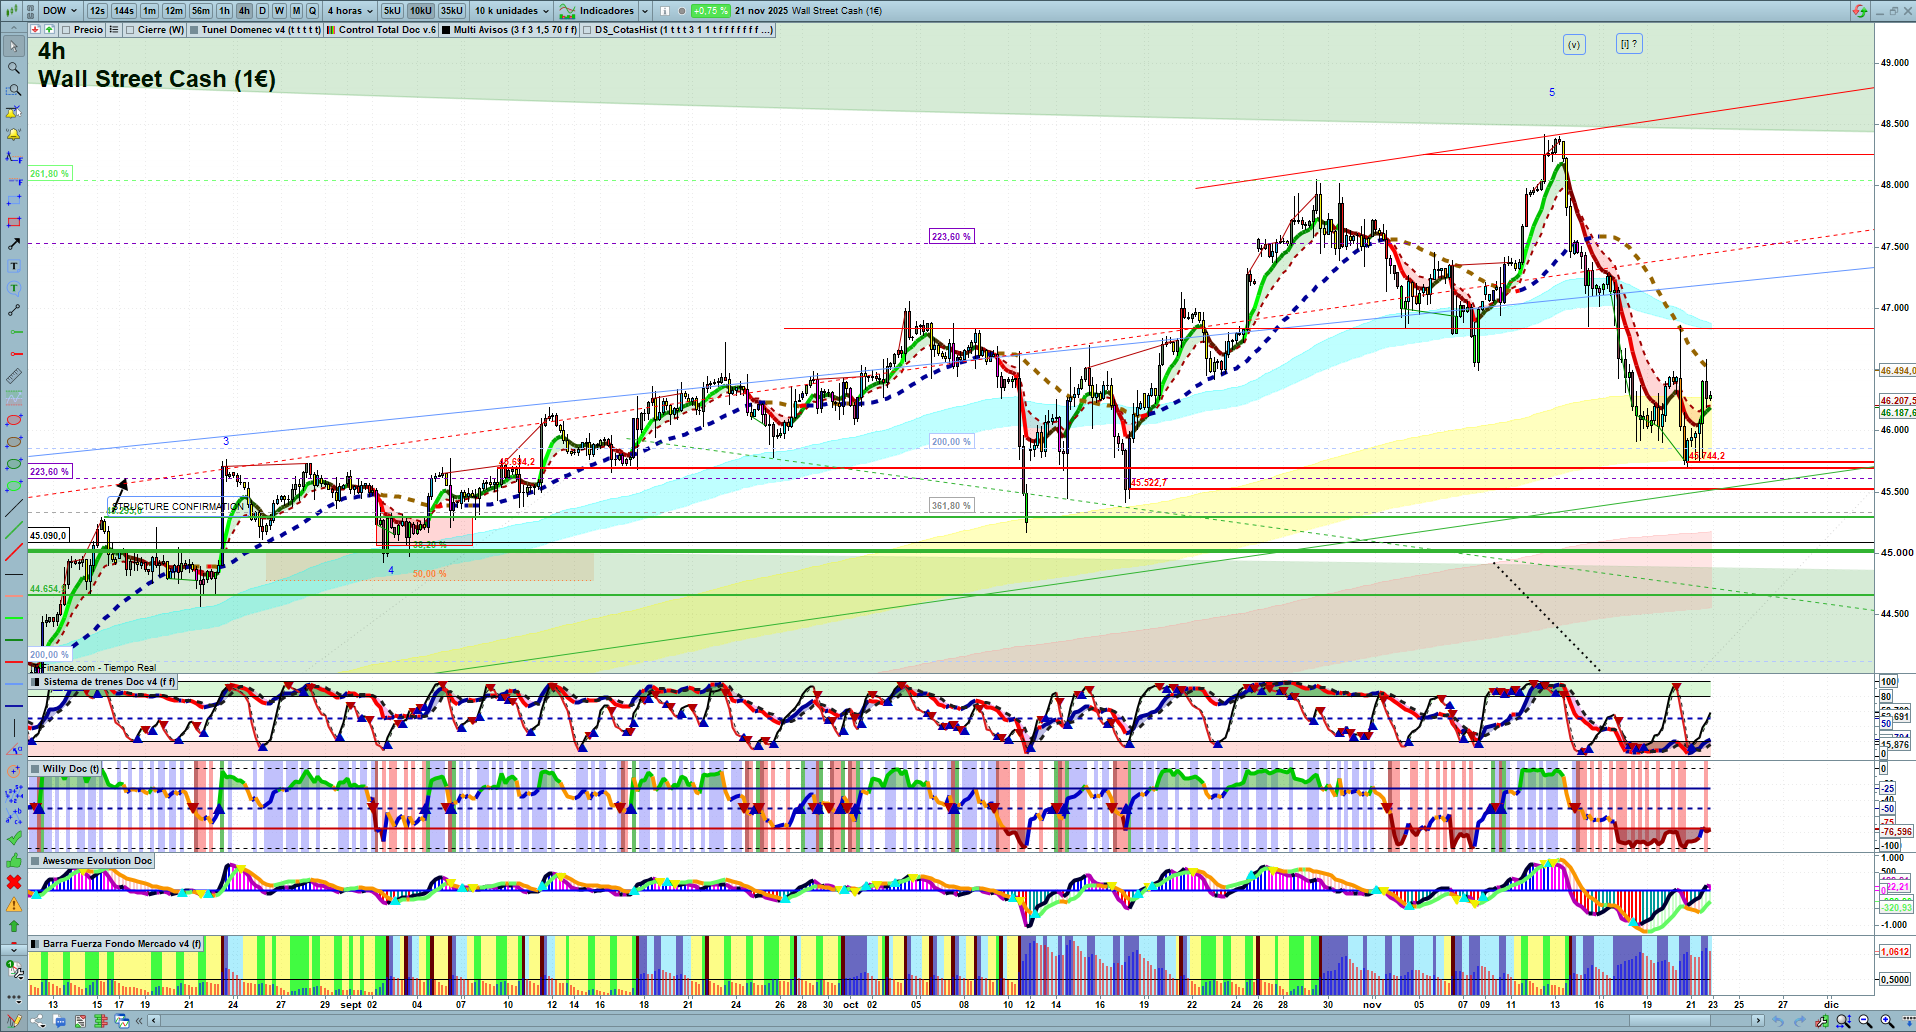Click the 35kU units button
The height and width of the screenshot is (1032, 1916).
[x=452, y=11]
